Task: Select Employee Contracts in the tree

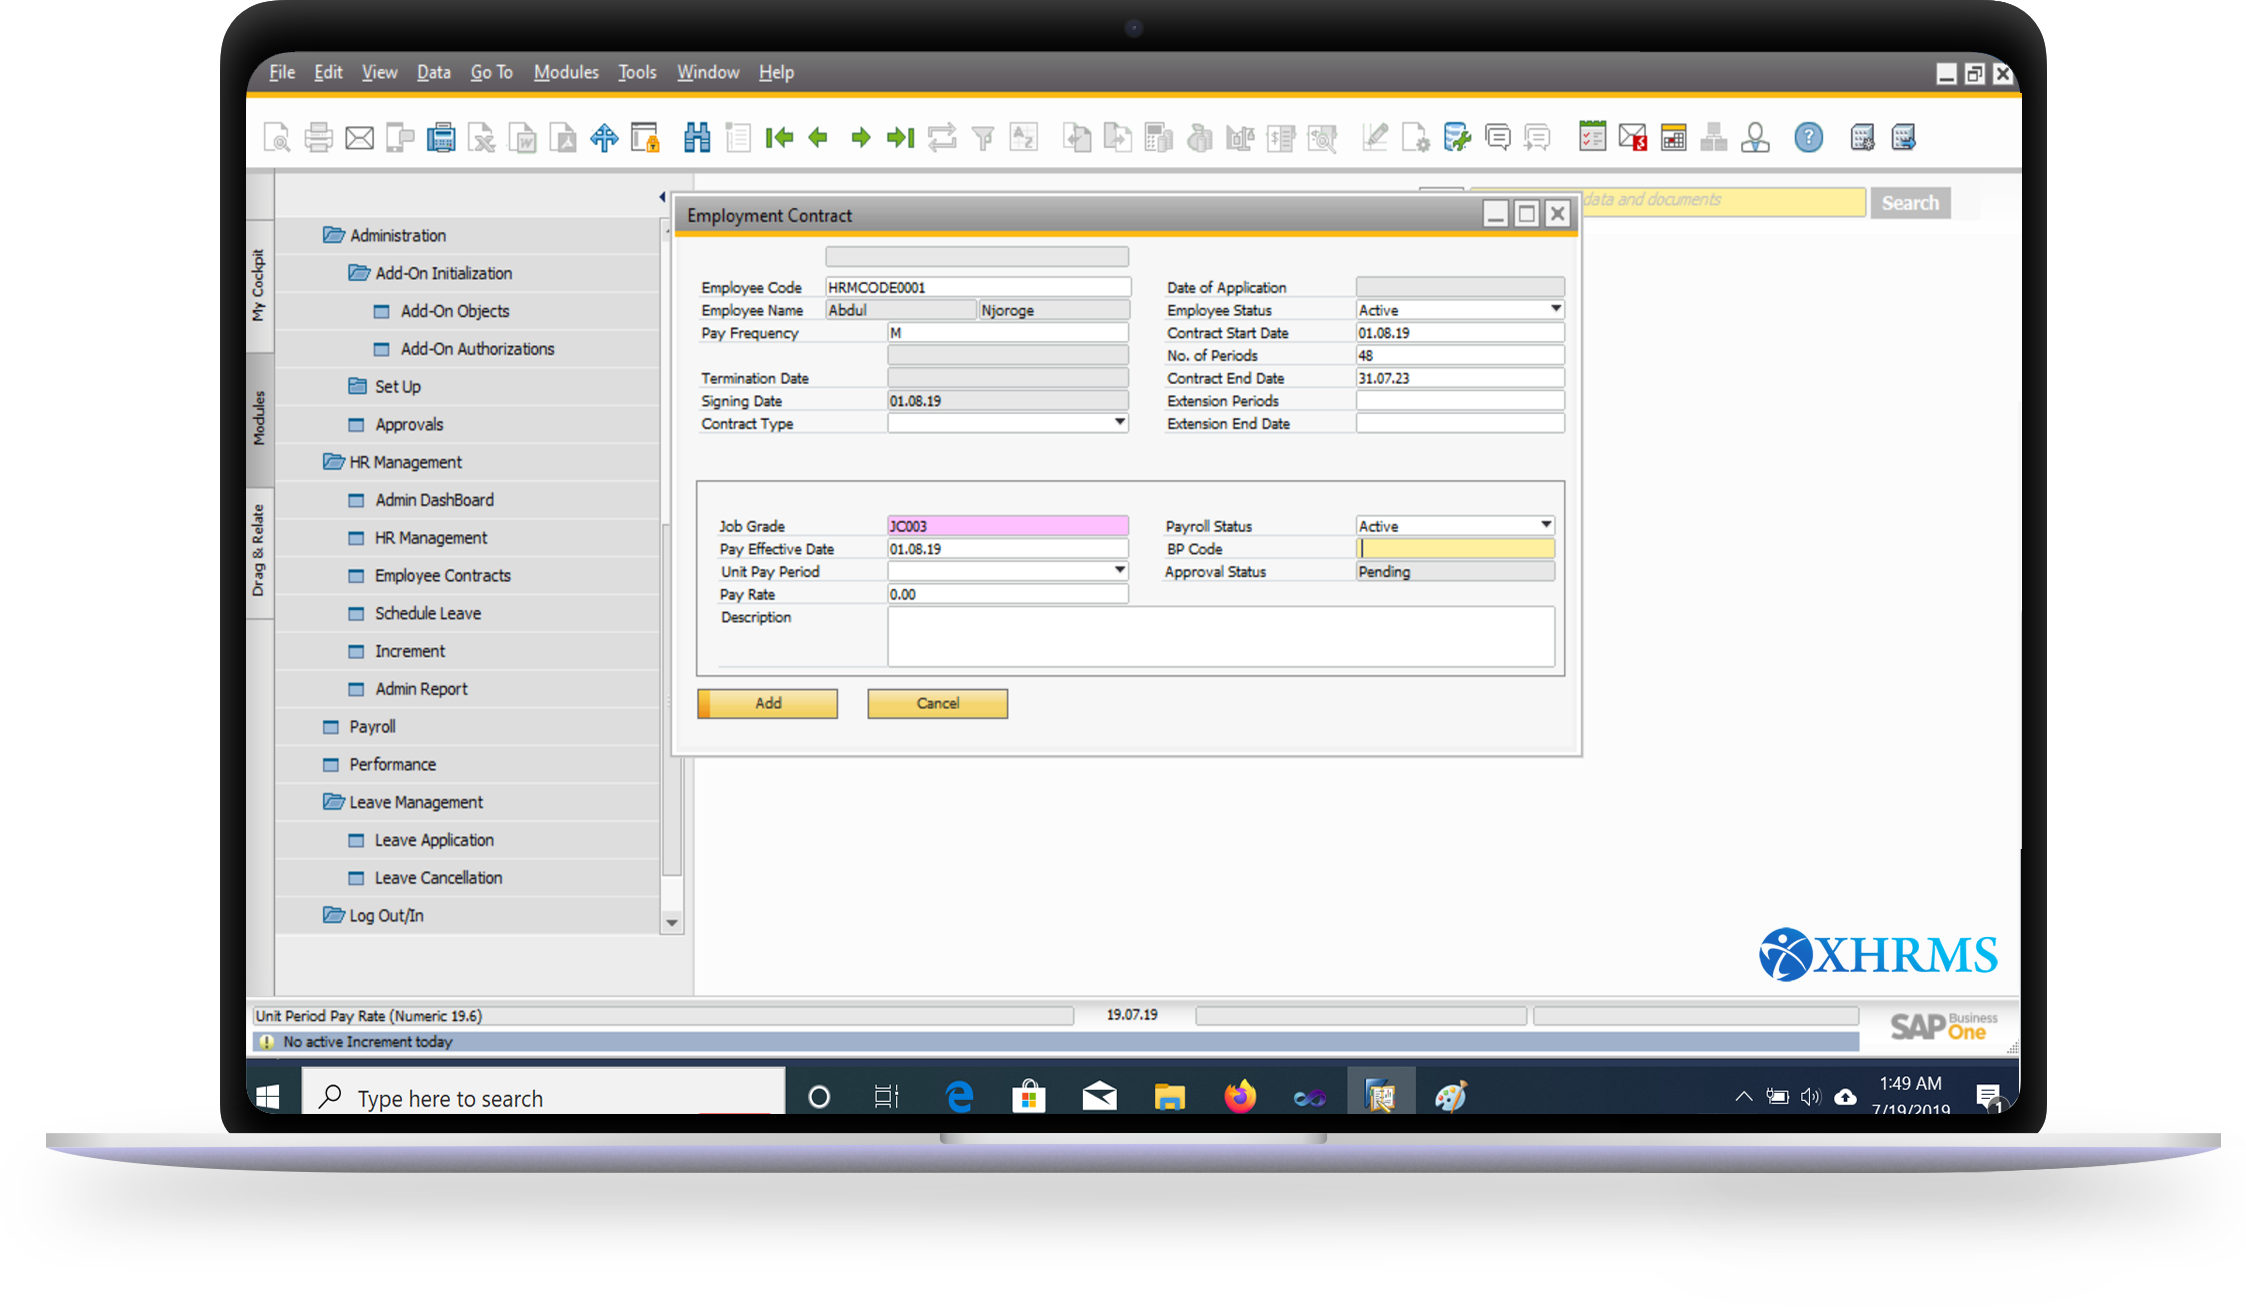Action: [x=442, y=576]
